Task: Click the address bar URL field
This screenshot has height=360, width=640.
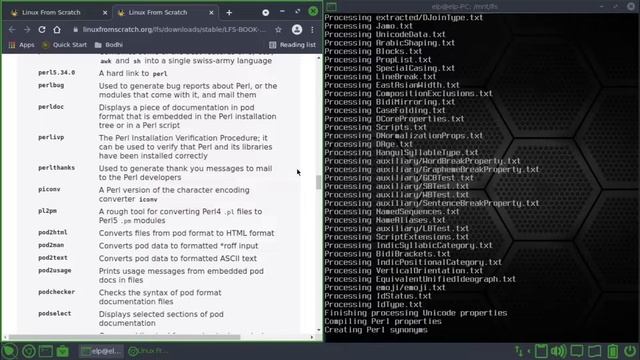Action: tap(174, 29)
